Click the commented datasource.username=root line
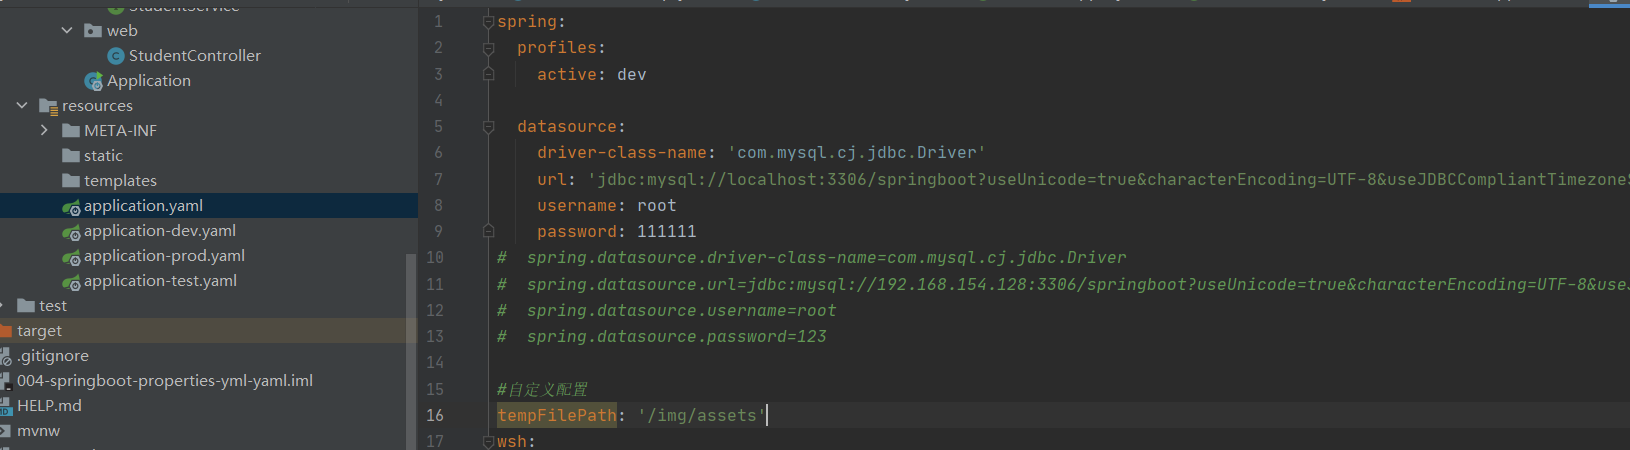This screenshot has height=450, width=1630. pyautogui.click(x=667, y=311)
